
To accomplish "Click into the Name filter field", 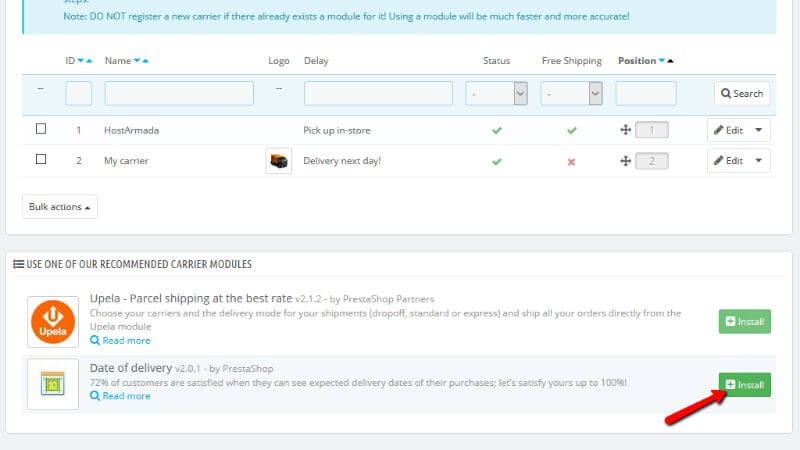I will pos(179,93).
